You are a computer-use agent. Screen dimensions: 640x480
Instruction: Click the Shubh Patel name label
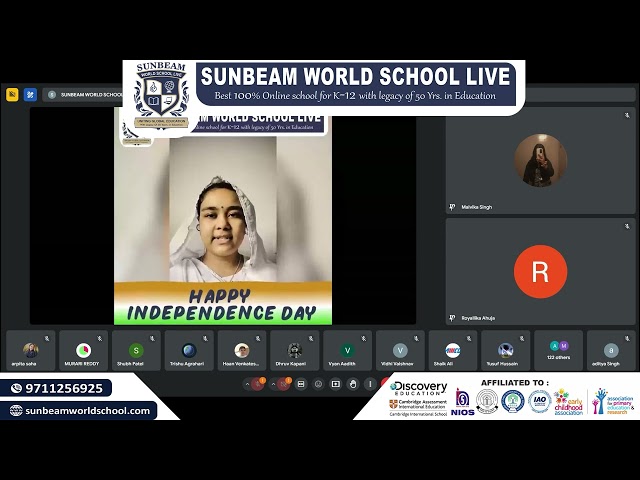[130, 364]
